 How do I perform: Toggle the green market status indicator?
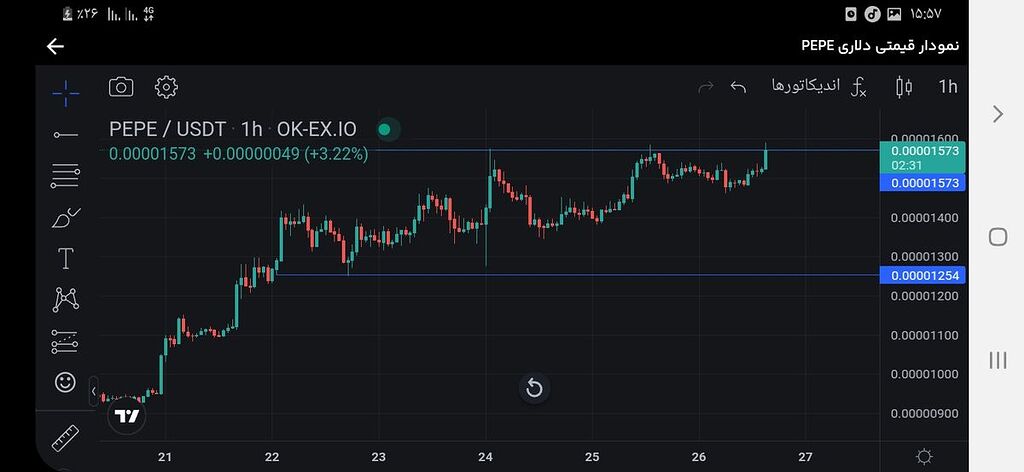pyautogui.click(x=382, y=129)
